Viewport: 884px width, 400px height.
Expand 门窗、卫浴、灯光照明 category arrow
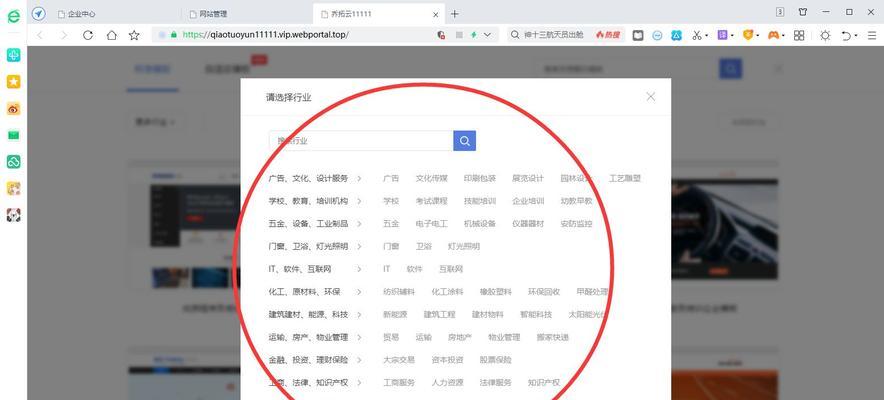click(359, 246)
